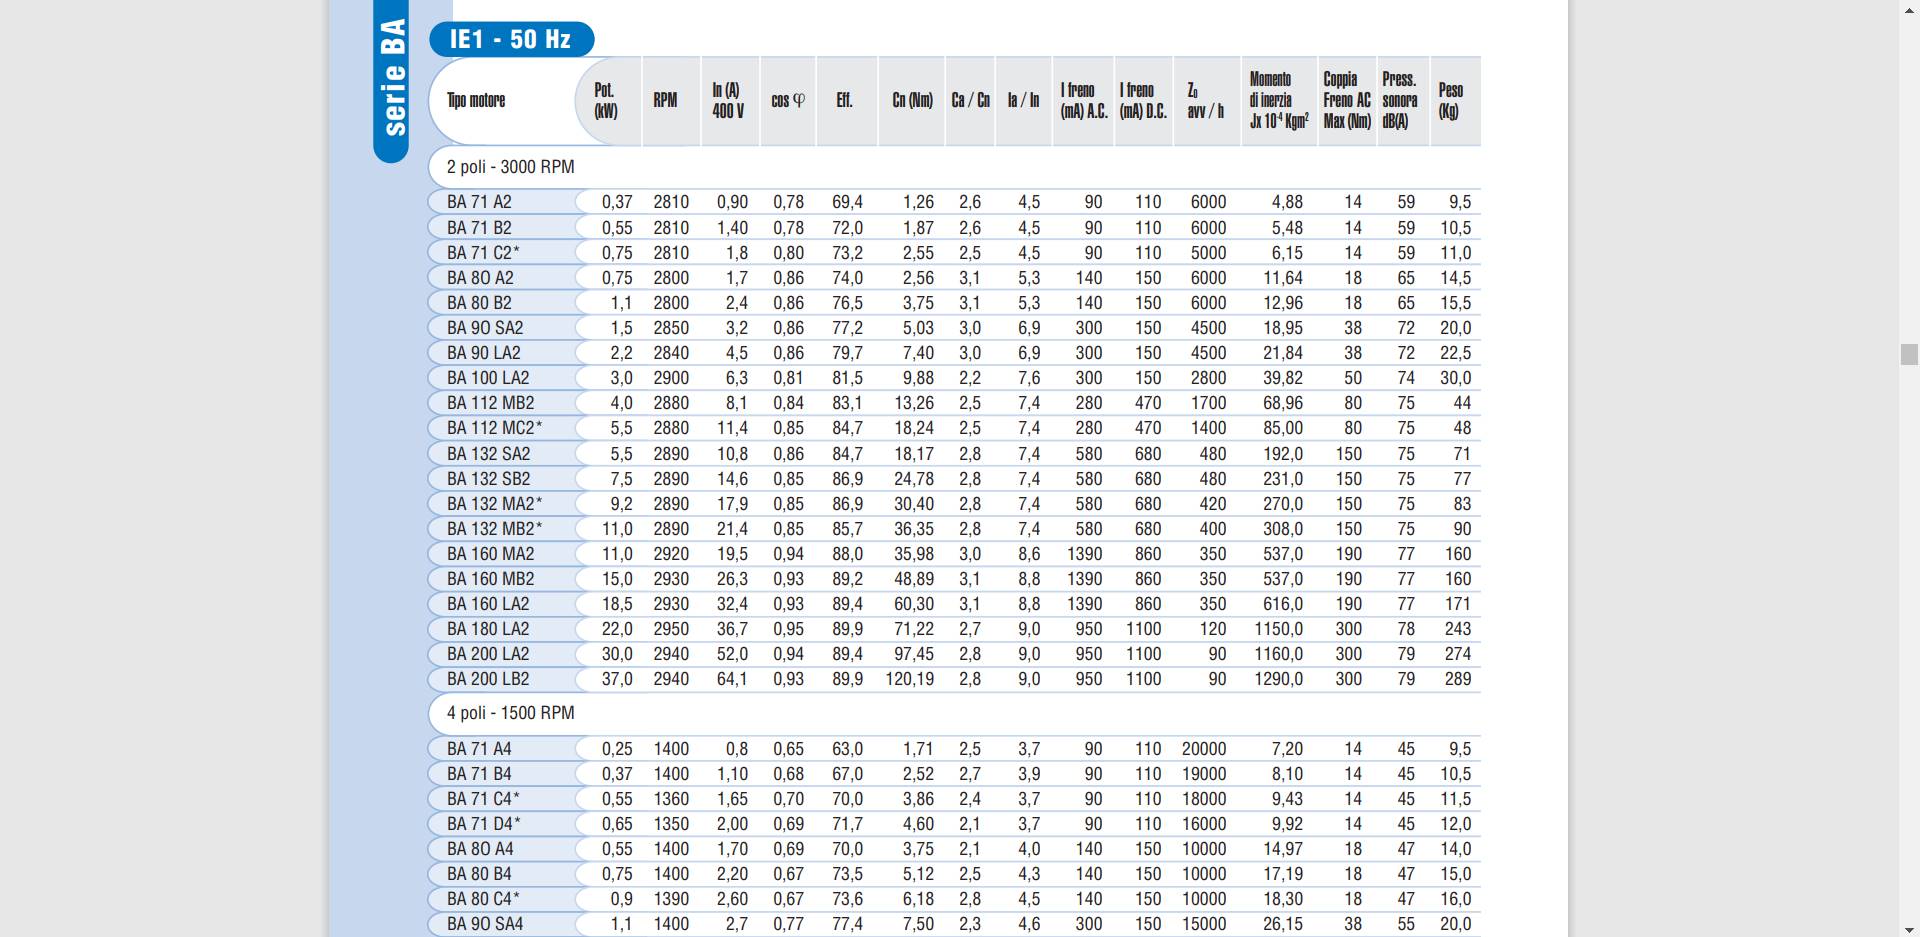Select motor row 'BA 71 B4'

(x=955, y=774)
